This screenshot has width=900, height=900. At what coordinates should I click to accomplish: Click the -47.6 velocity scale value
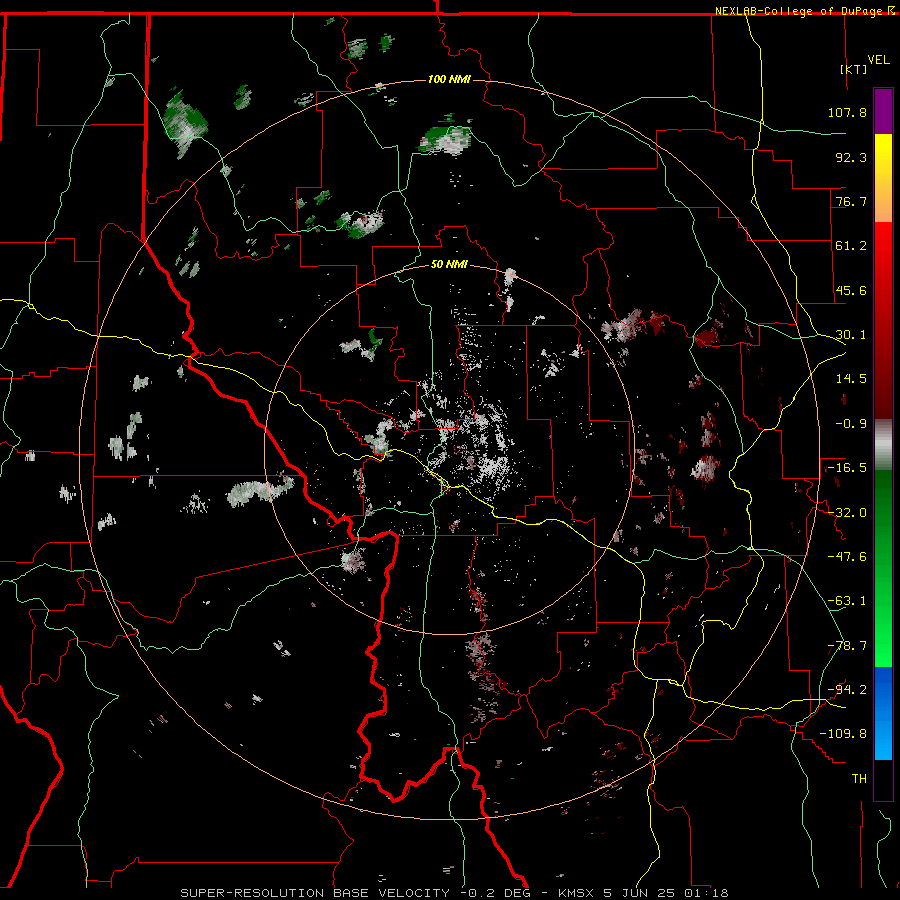(x=847, y=557)
